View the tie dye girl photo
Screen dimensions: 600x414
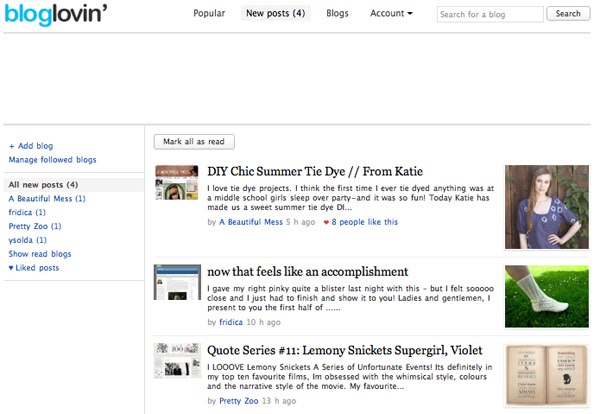coord(546,207)
